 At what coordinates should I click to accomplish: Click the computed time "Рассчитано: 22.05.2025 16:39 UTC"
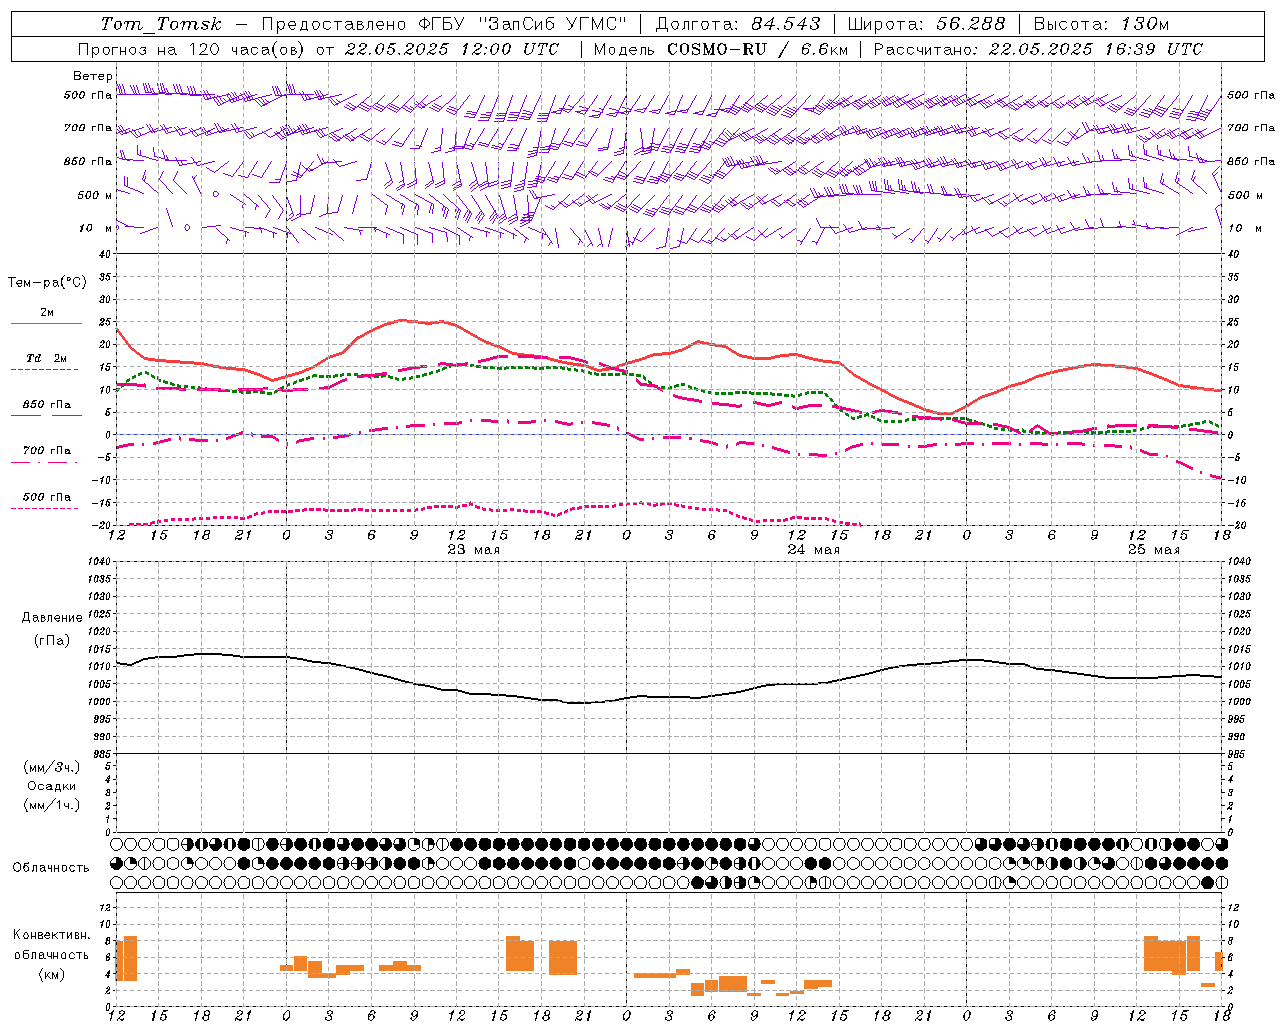point(1038,49)
